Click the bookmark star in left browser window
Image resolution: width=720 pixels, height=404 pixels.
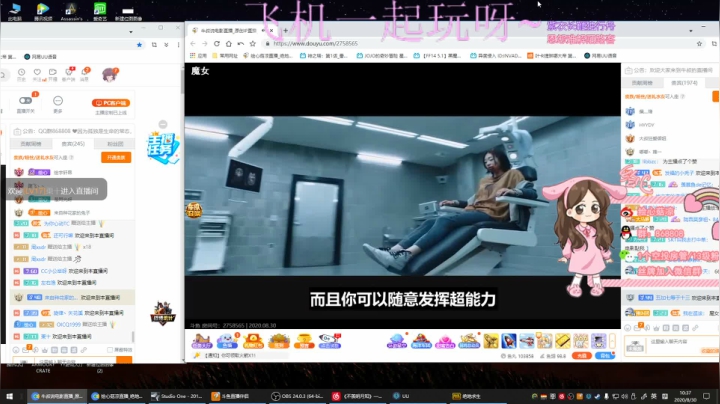(x=139, y=45)
